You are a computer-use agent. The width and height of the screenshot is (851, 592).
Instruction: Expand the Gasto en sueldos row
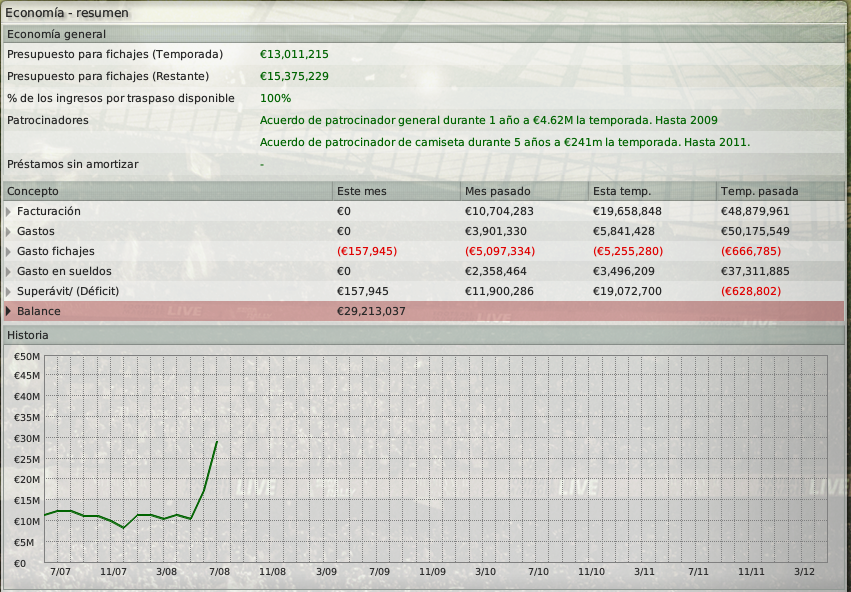click(8, 272)
